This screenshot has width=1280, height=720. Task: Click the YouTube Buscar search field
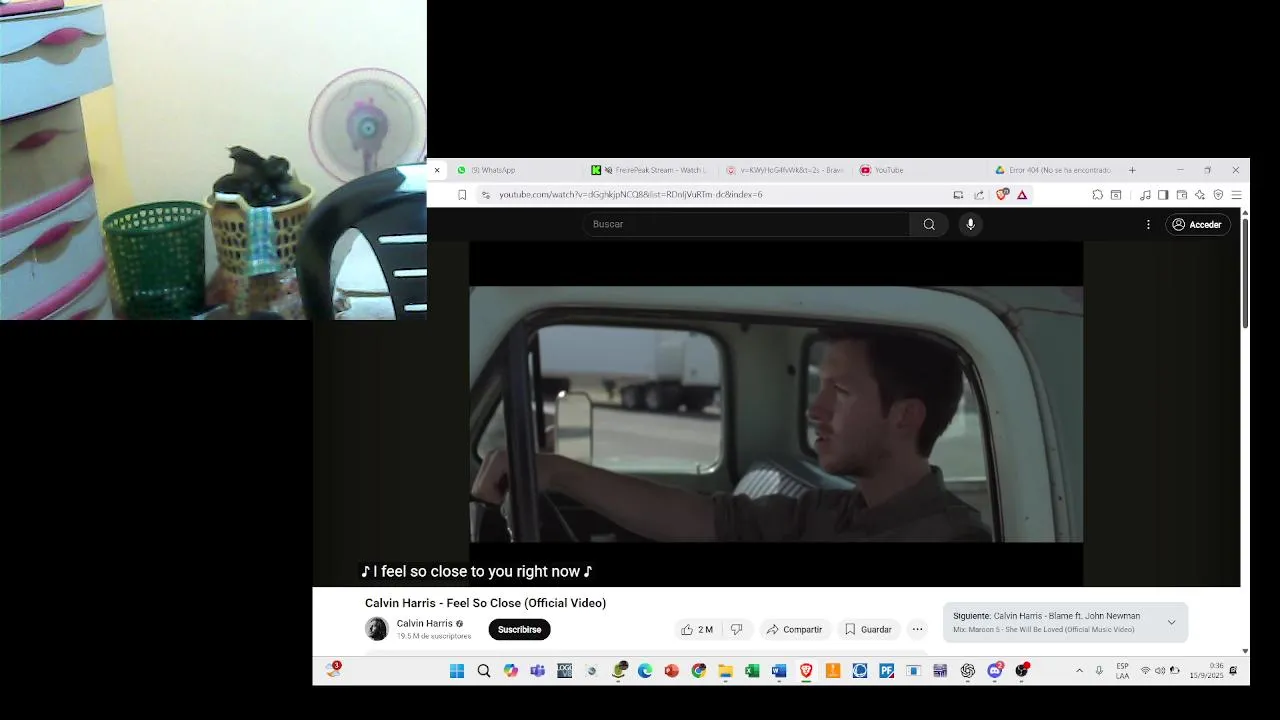click(747, 224)
